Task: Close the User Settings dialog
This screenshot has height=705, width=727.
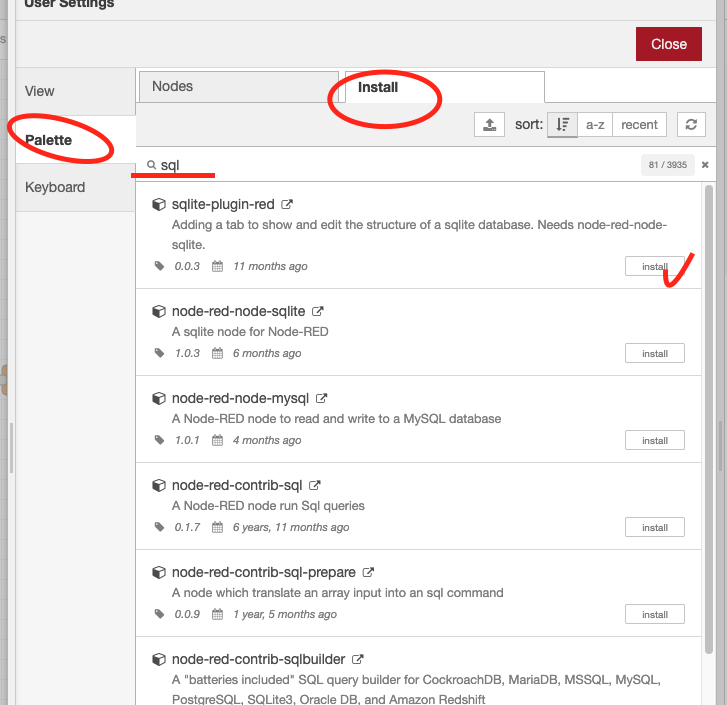Action: (669, 44)
